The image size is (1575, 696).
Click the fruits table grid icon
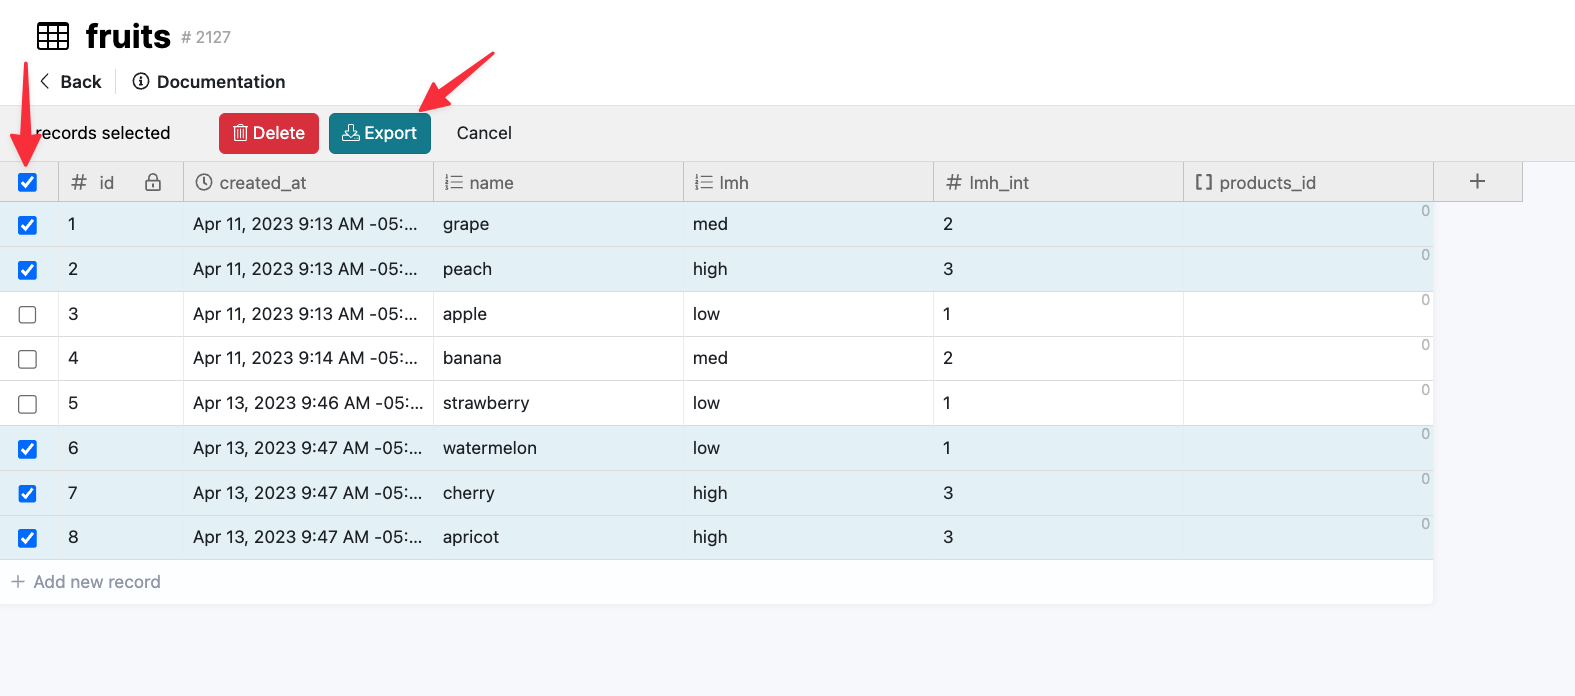[x=53, y=37]
